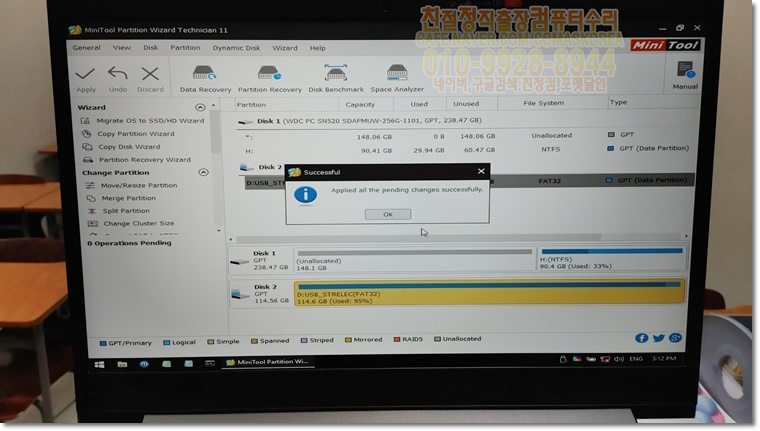Viewport: 760px width, 431px height.
Task: Click Mirrored legend swatch
Action: 348,340
